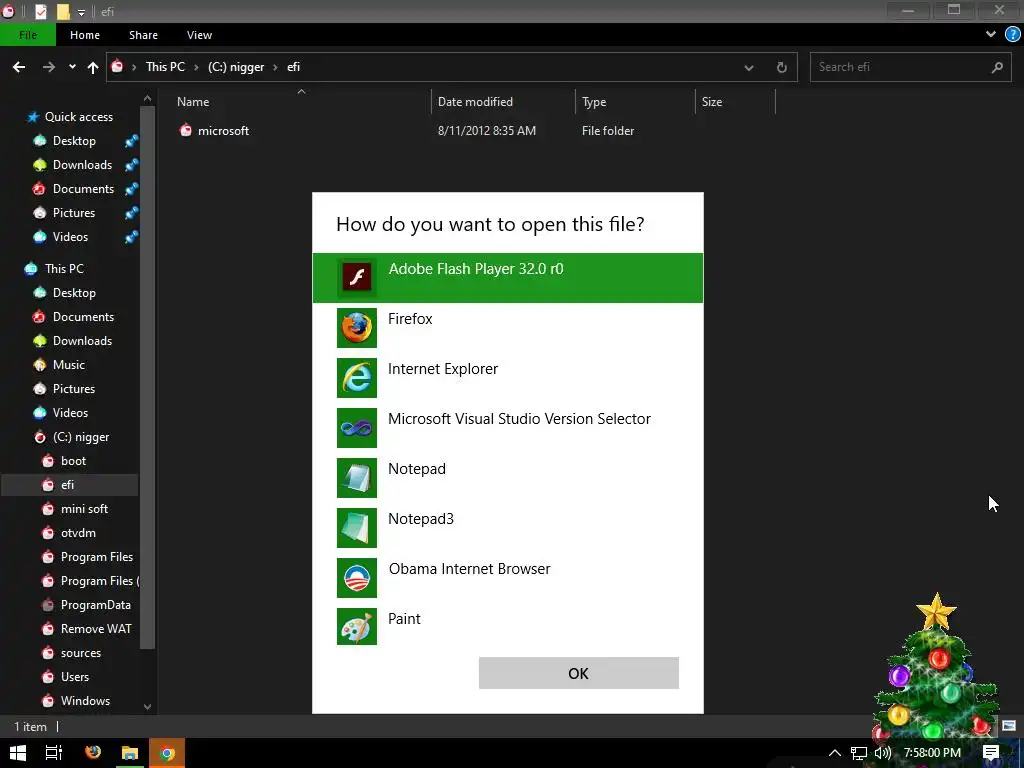Switch to Chrome on the taskbar

167,753
